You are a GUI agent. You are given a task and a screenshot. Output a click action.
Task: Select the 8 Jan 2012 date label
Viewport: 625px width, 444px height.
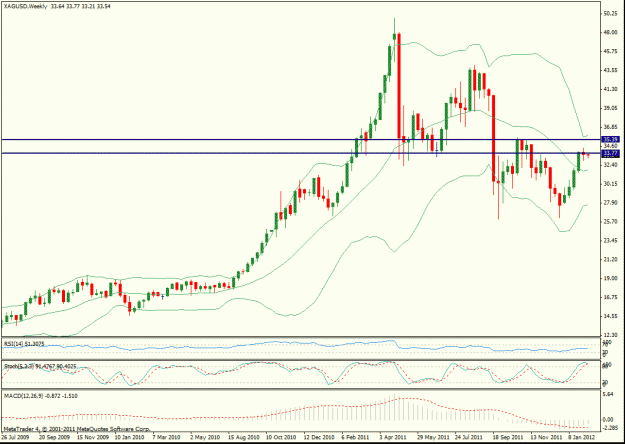click(x=582, y=437)
